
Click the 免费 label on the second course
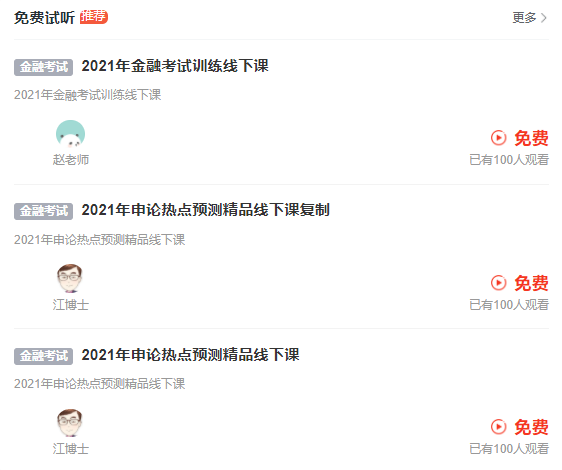(x=531, y=283)
